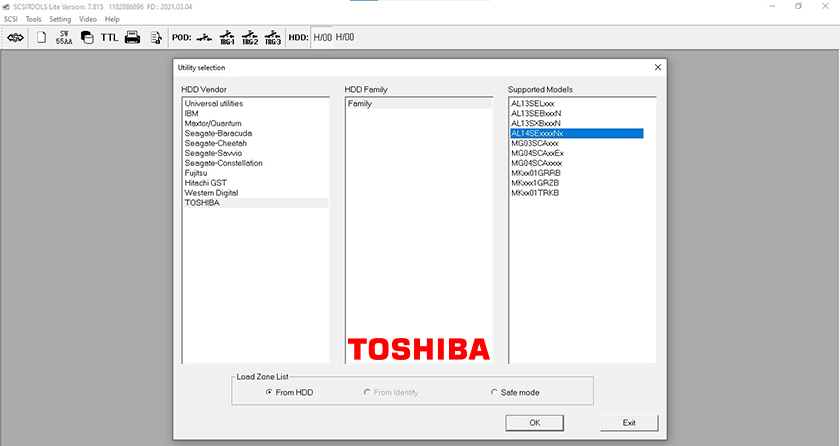This screenshot has height=446, width=840.
Task: Click the TRG1 switch icon
Action: (x=227, y=37)
